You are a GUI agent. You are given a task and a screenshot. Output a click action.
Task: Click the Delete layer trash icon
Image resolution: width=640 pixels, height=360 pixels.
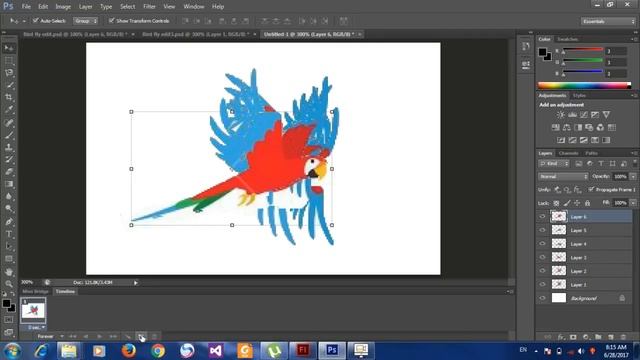(x=623, y=337)
